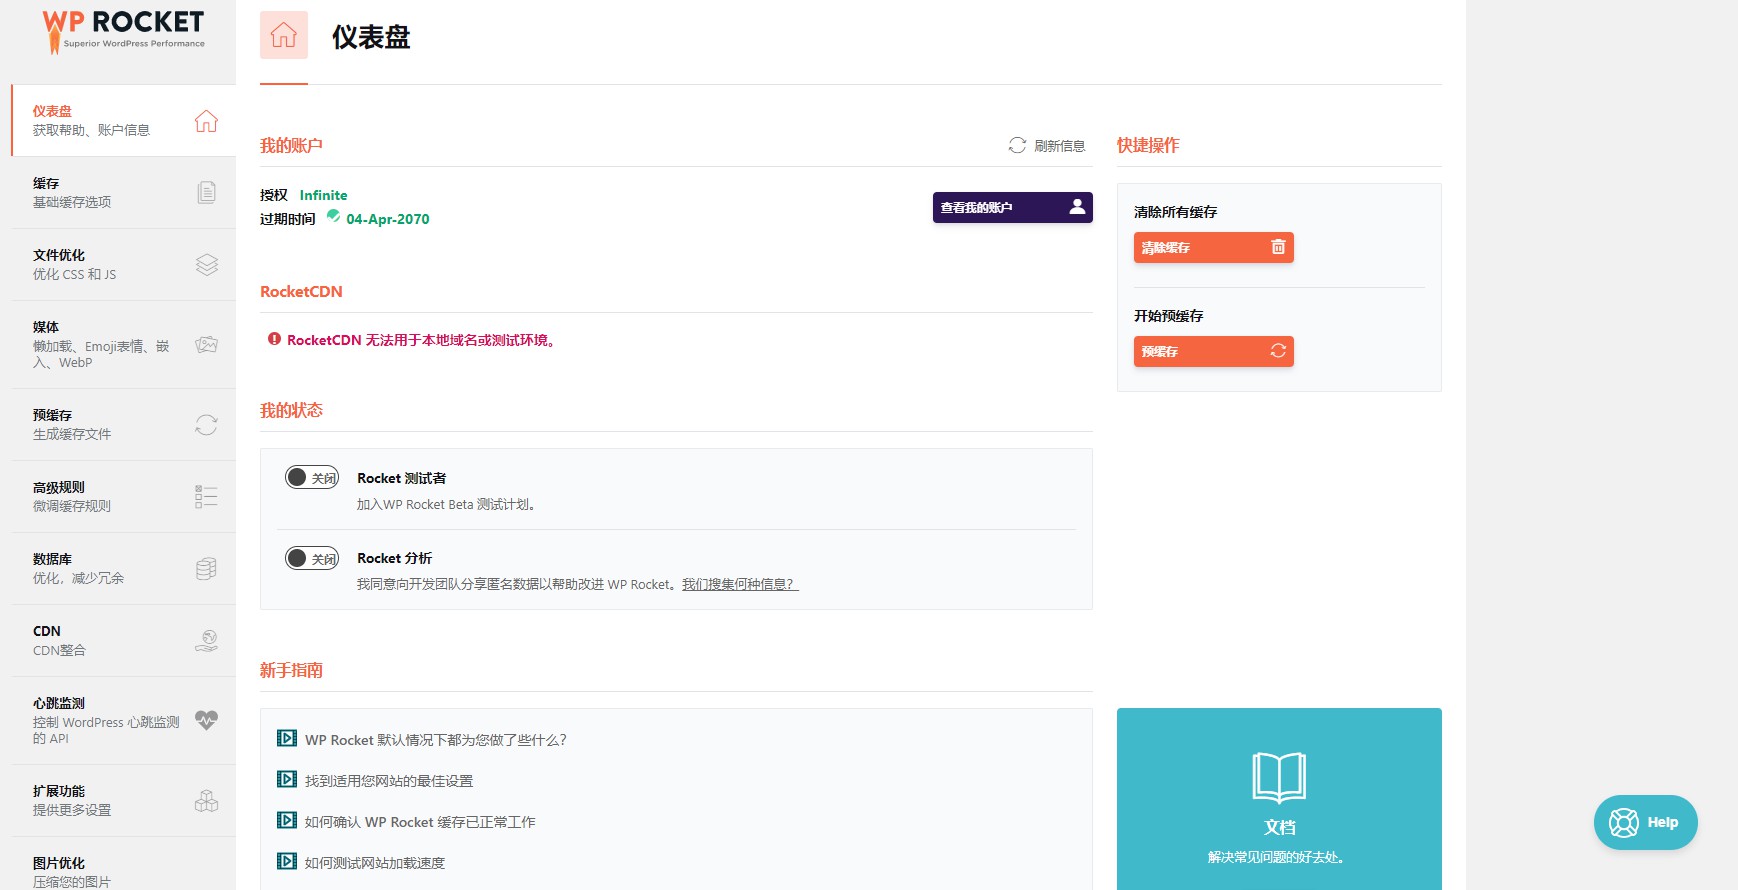Click the database icon next to 数据库
This screenshot has width=1738, height=890.
206,569
